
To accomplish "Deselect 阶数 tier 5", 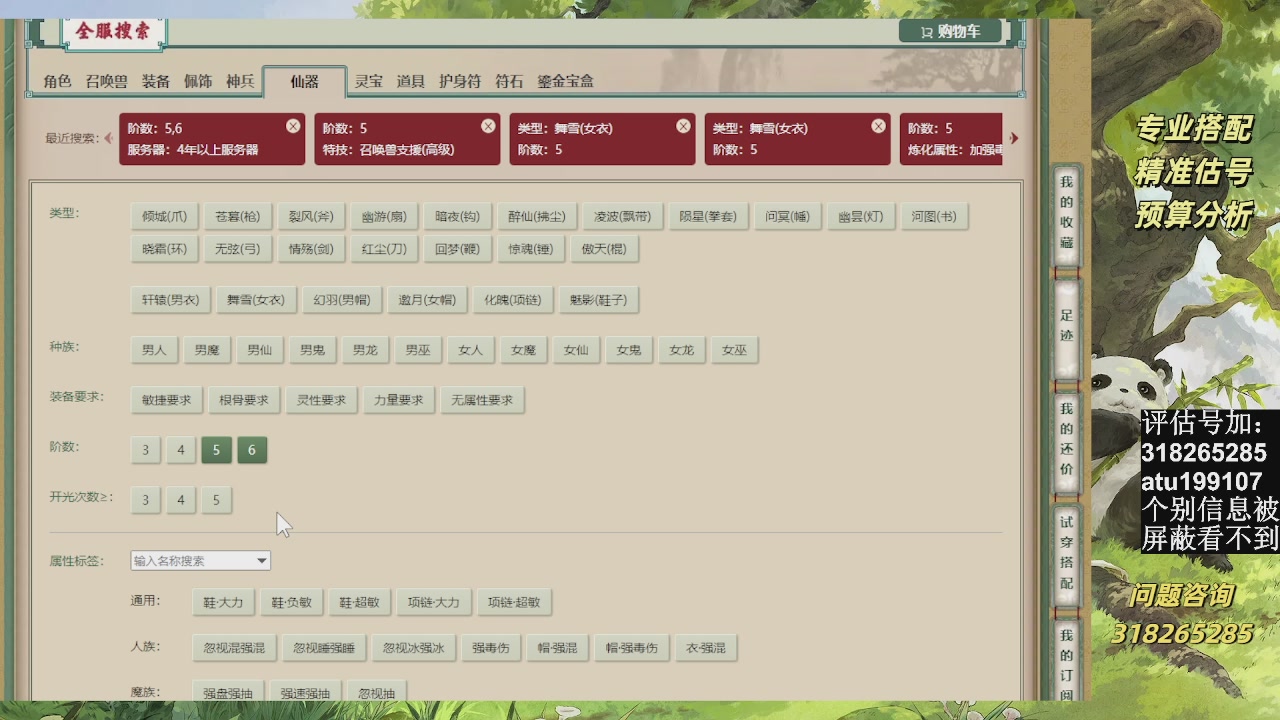I will [216, 450].
